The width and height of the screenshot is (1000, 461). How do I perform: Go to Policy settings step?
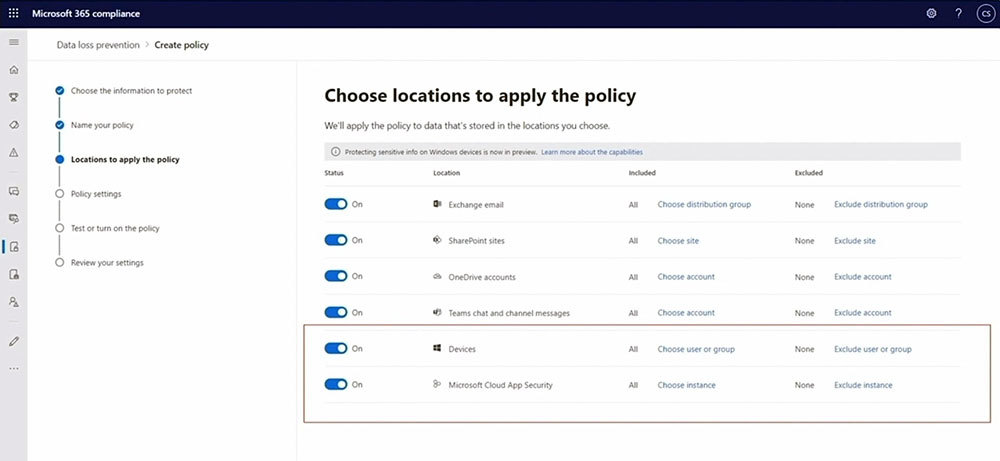coord(95,194)
